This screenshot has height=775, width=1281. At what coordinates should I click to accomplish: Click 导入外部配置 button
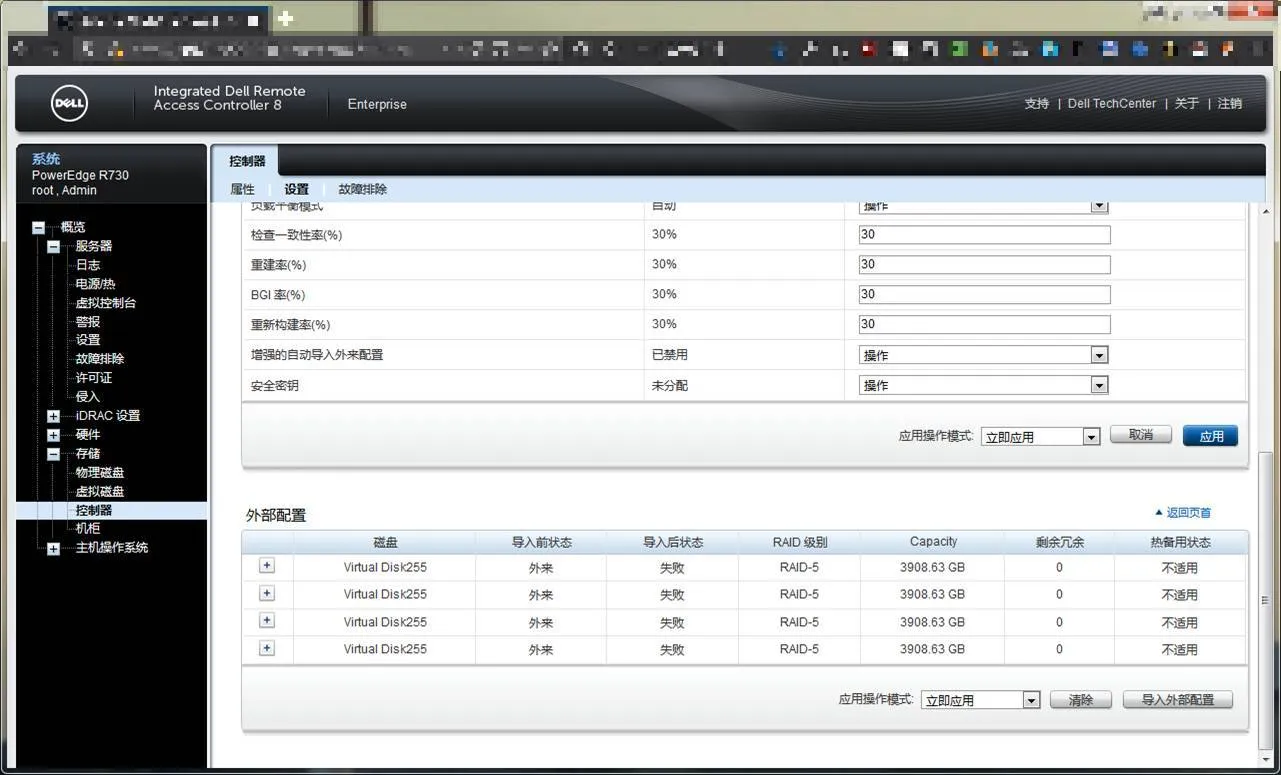pos(1178,700)
